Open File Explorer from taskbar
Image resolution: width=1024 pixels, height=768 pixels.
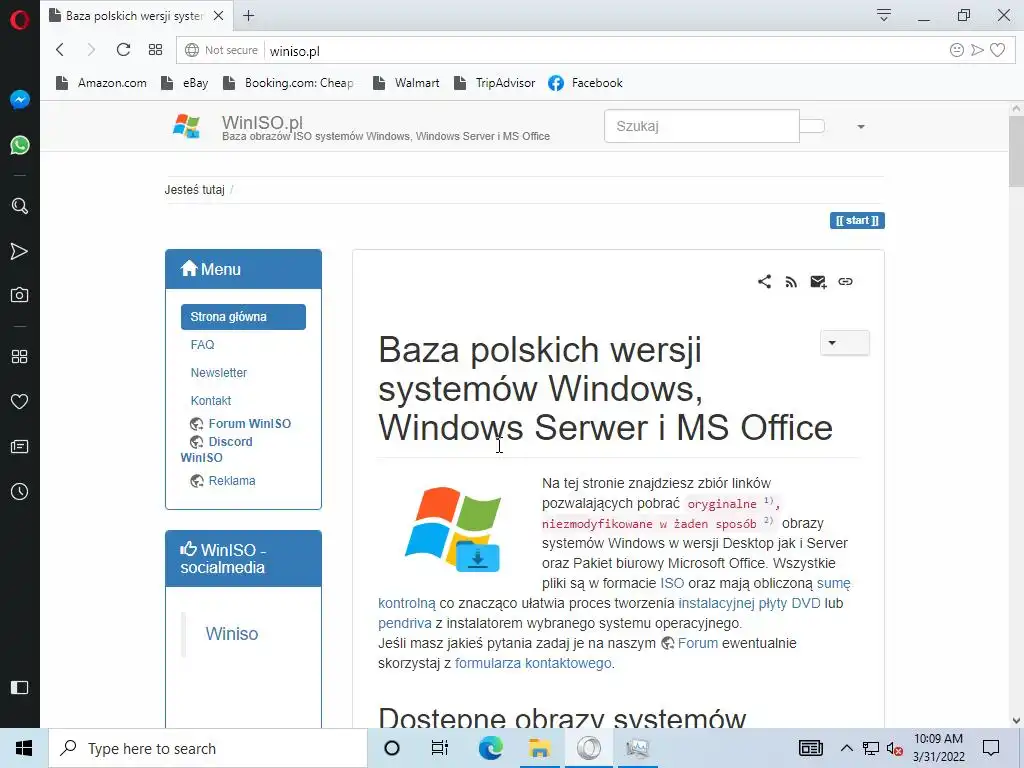[x=539, y=748]
